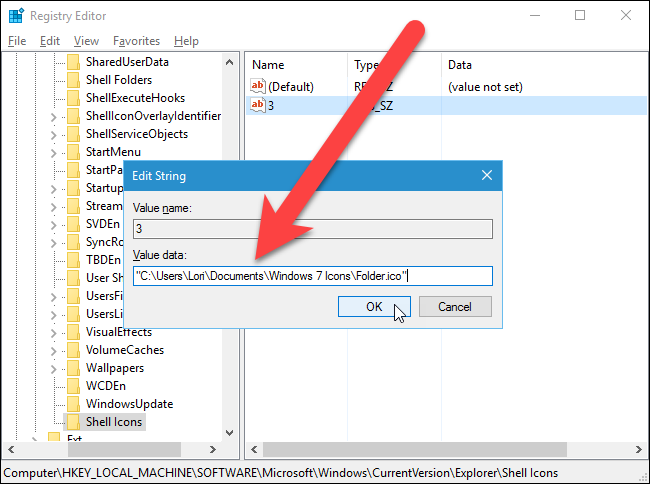The height and width of the screenshot is (484, 650).
Task: Open the Favorites menu
Action: [136, 41]
